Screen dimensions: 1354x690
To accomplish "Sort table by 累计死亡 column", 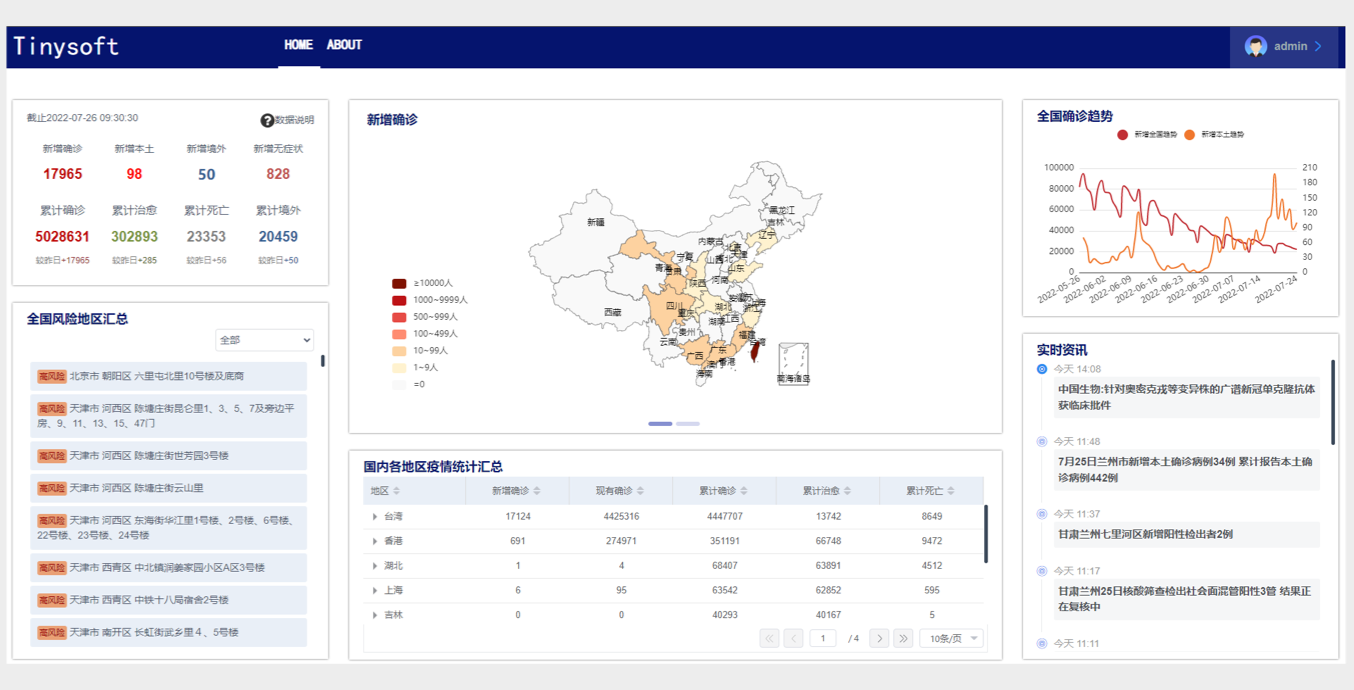I will [951, 491].
